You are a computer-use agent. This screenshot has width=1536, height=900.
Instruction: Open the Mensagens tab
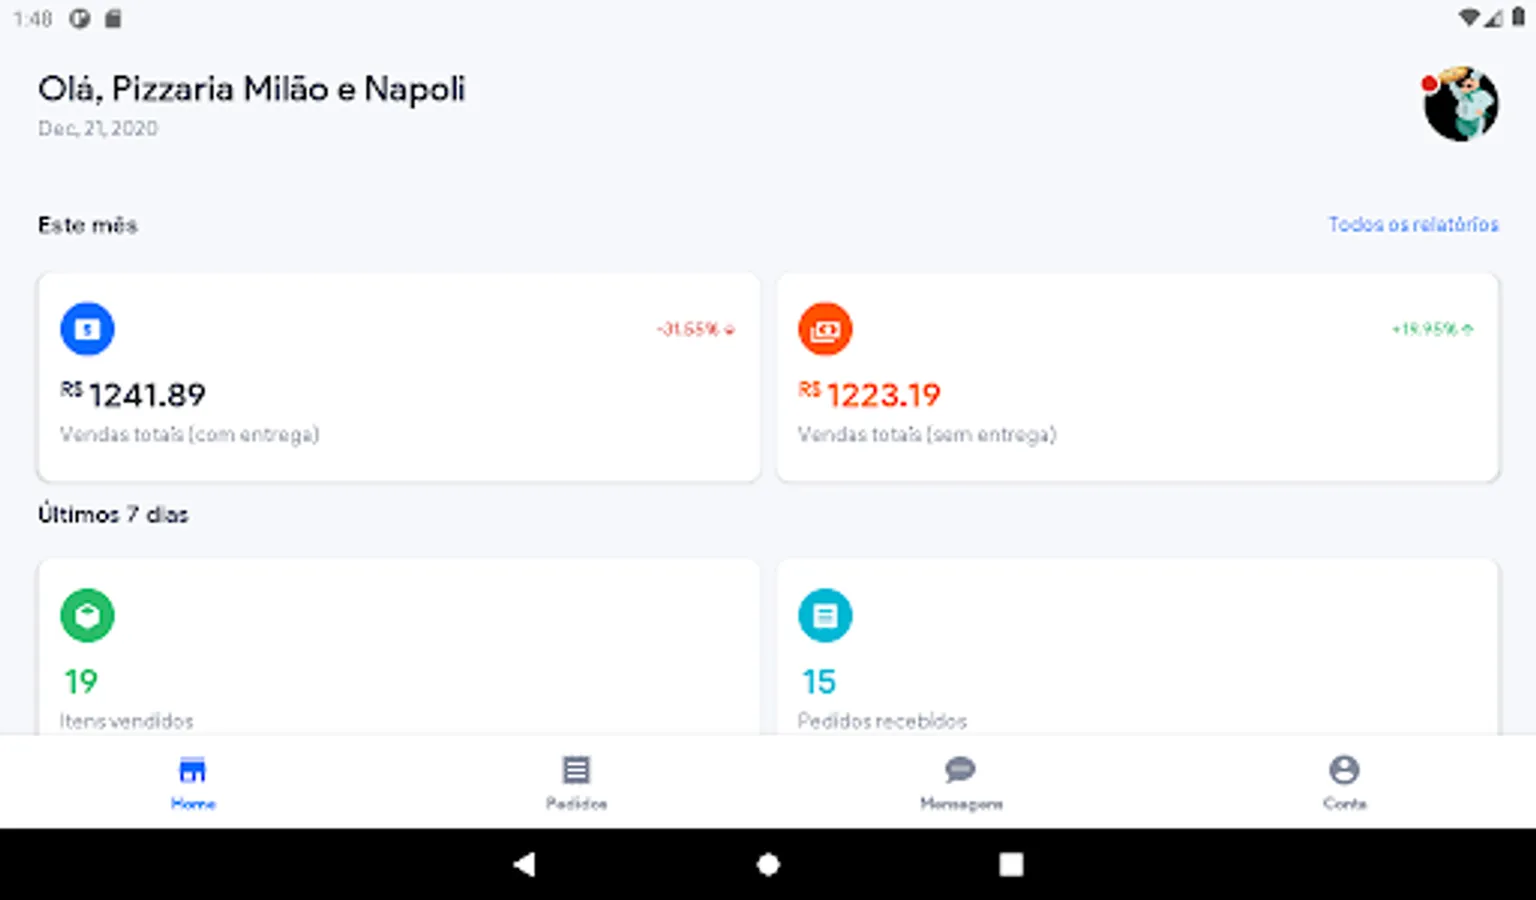(960, 782)
